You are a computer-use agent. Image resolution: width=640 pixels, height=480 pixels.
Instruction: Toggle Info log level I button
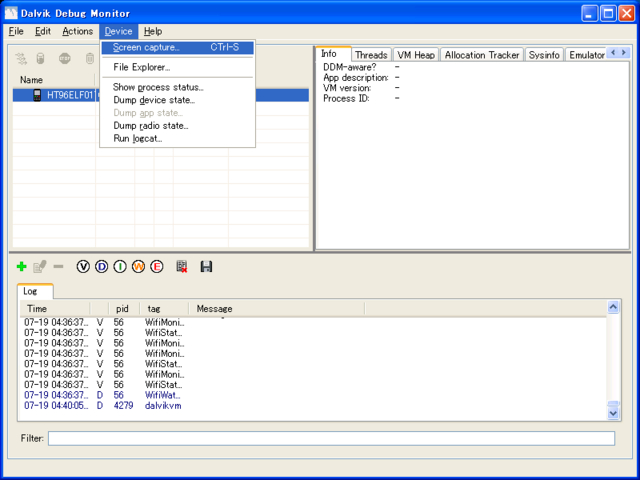point(120,267)
